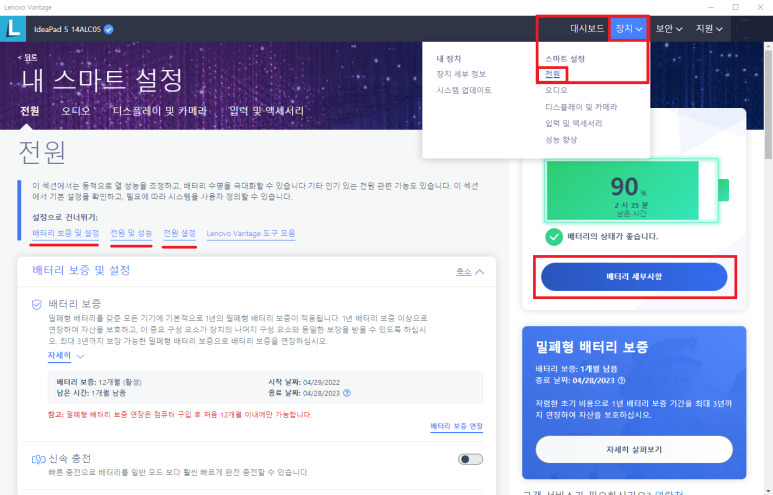Jump to 전원 설정 link
This screenshot has width=773, height=495.
[179, 233]
